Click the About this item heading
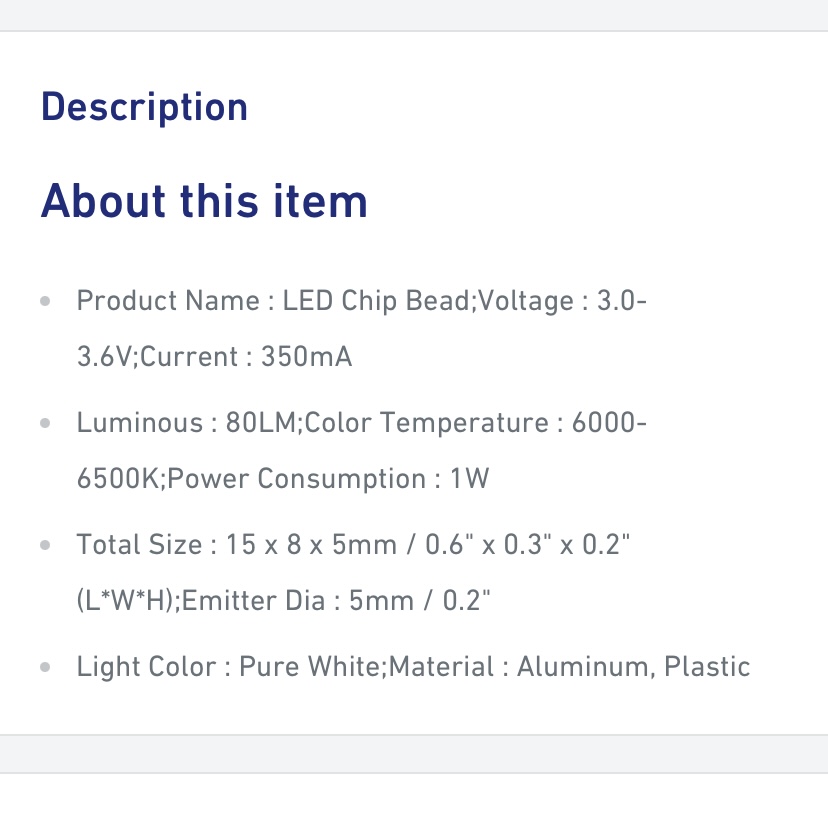The width and height of the screenshot is (828, 815). (x=204, y=201)
